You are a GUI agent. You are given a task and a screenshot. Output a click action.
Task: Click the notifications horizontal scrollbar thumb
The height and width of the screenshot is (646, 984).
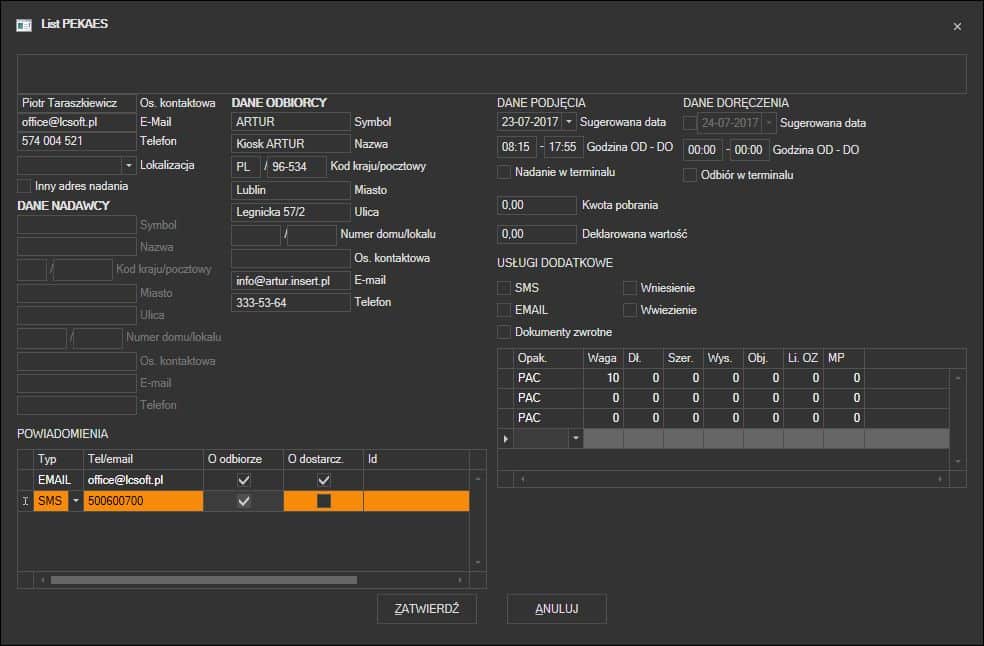tap(204, 580)
